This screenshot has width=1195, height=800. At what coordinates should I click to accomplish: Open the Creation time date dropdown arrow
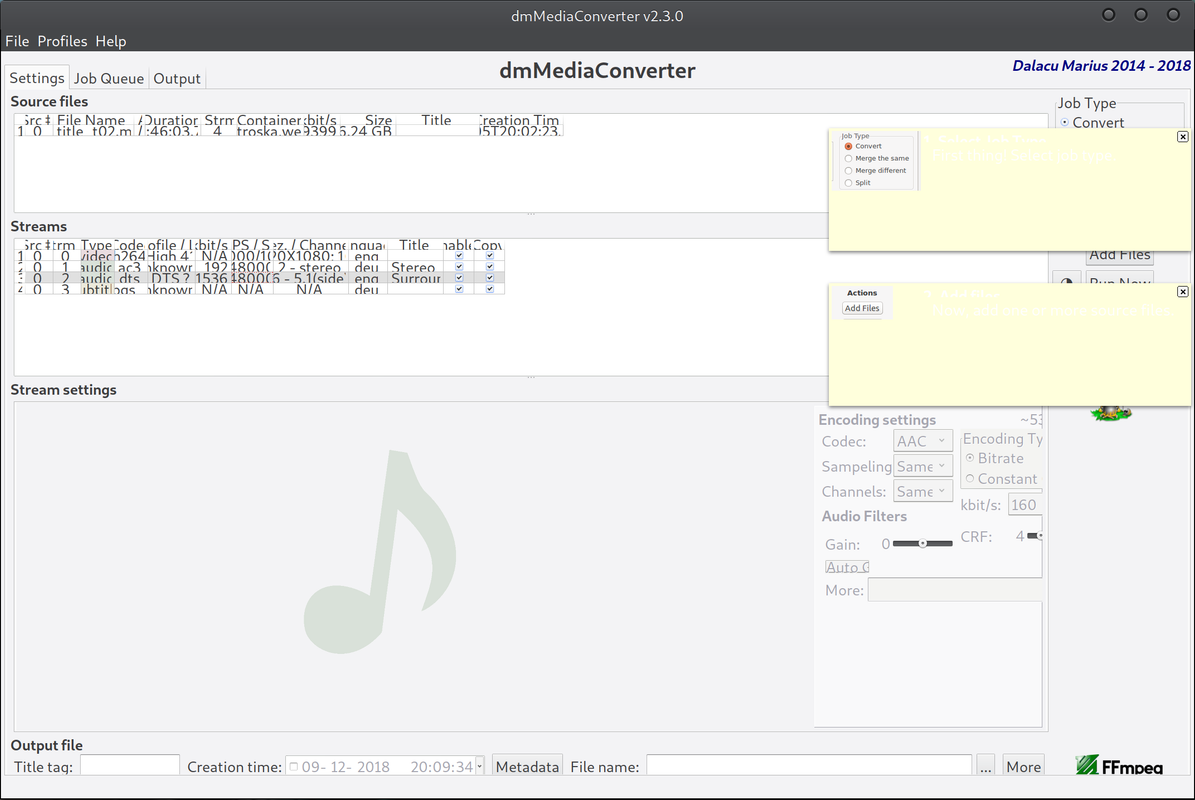pyautogui.click(x=479, y=766)
